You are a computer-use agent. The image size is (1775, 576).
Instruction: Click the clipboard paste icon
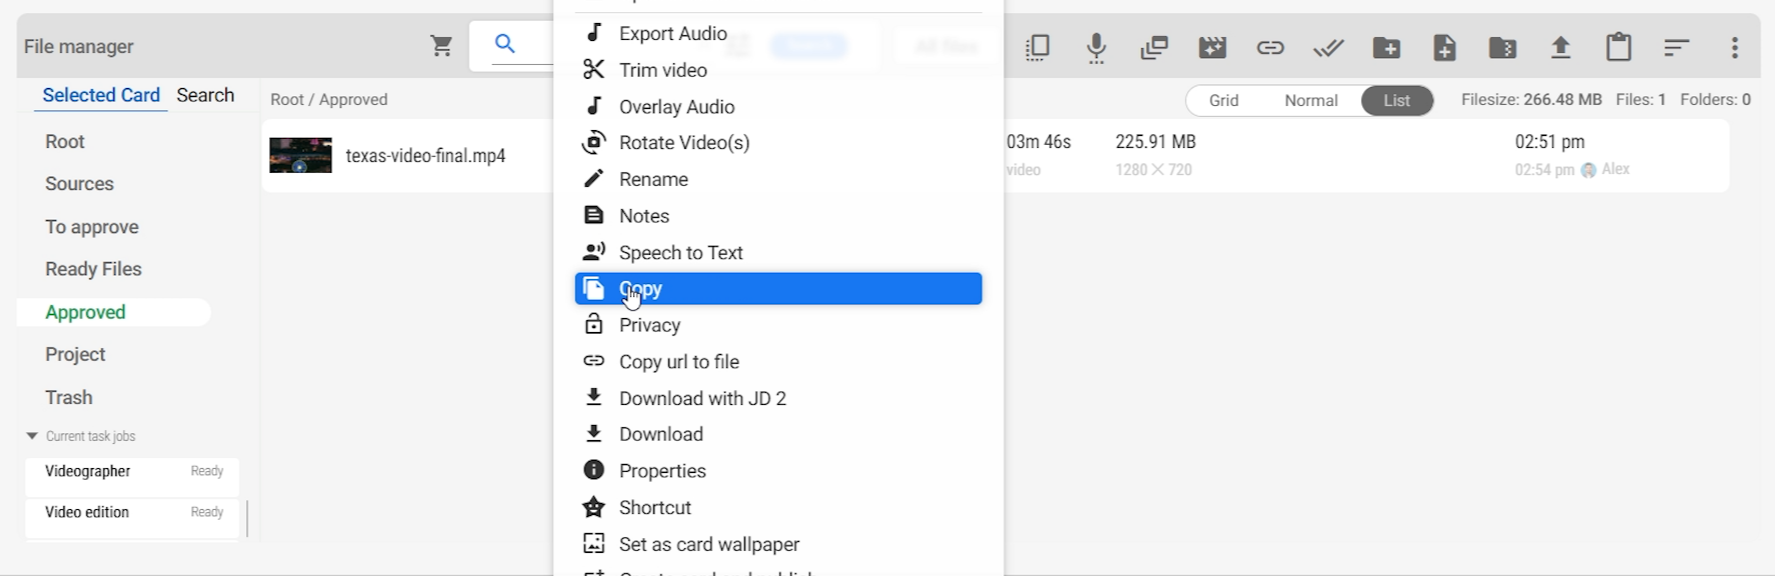1618,47
